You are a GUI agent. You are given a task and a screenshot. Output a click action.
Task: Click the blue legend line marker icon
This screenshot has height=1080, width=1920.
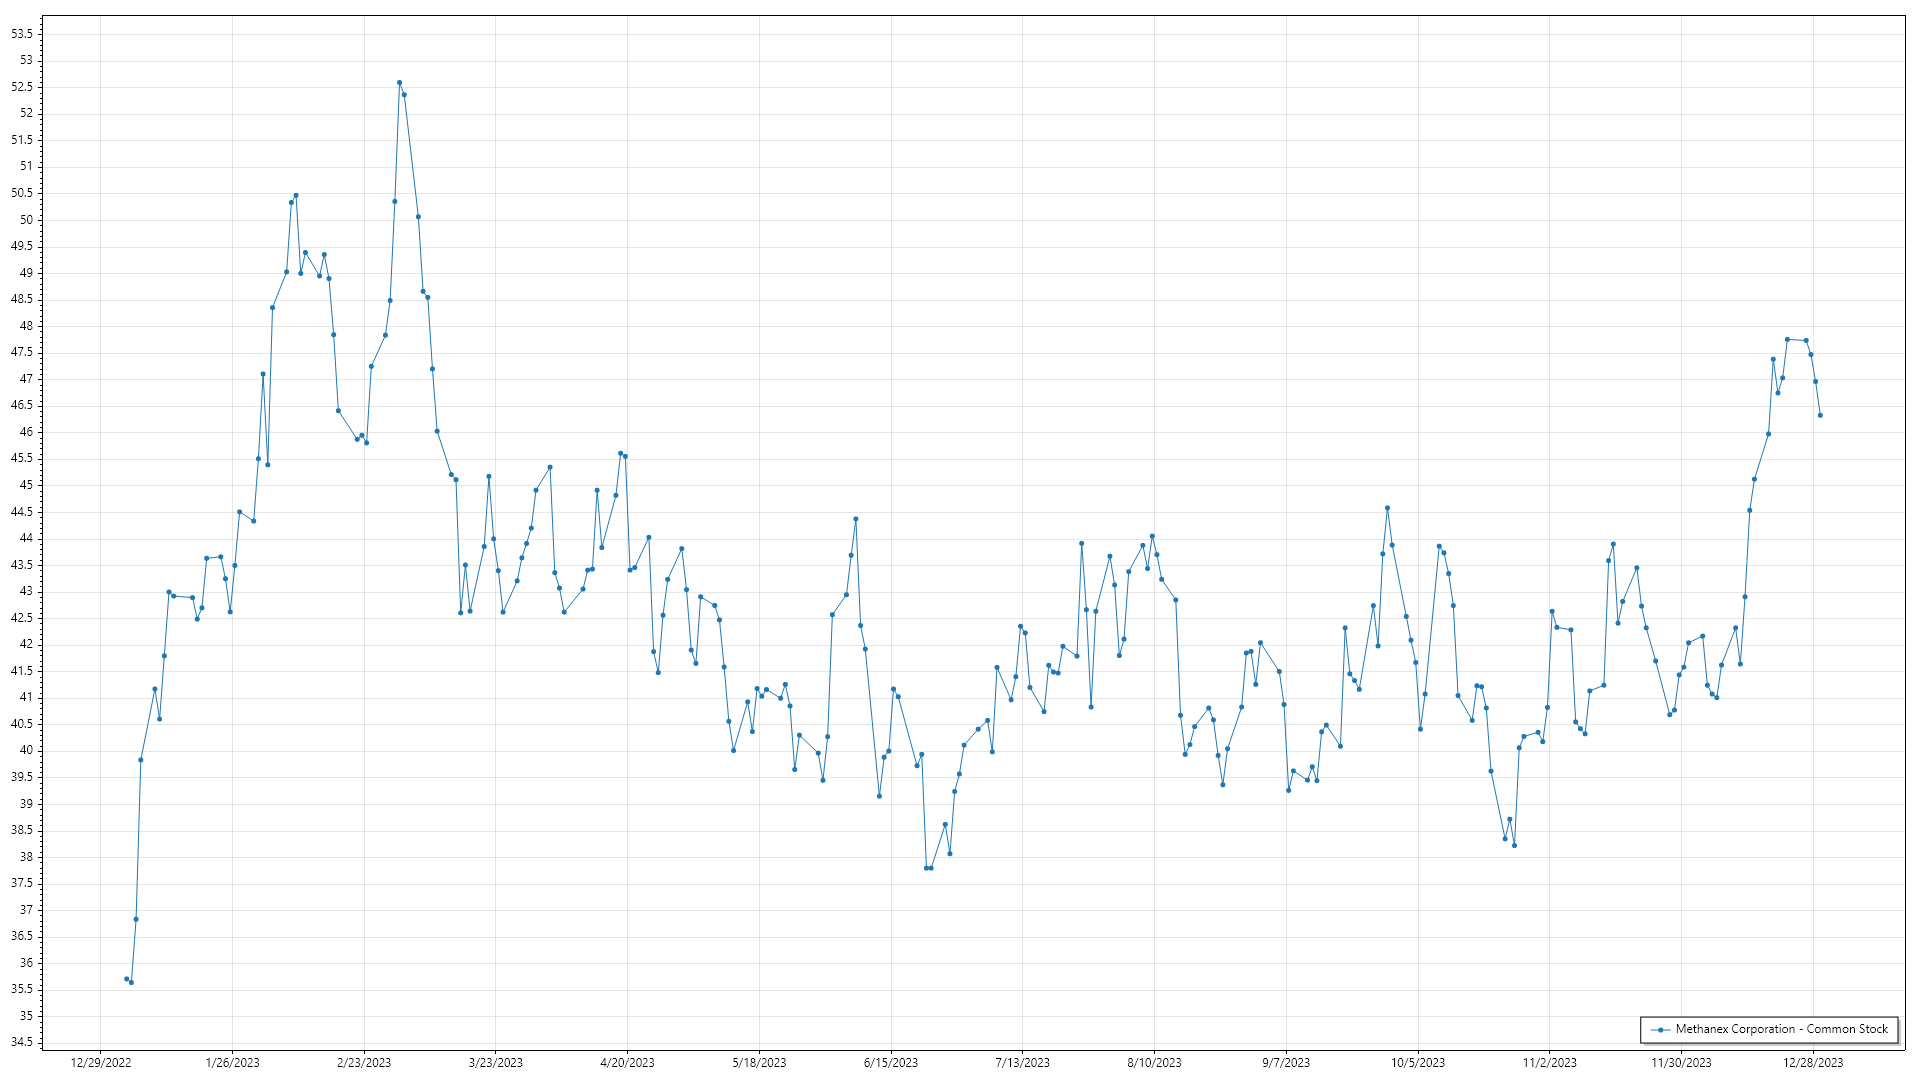click(1661, 1030)
